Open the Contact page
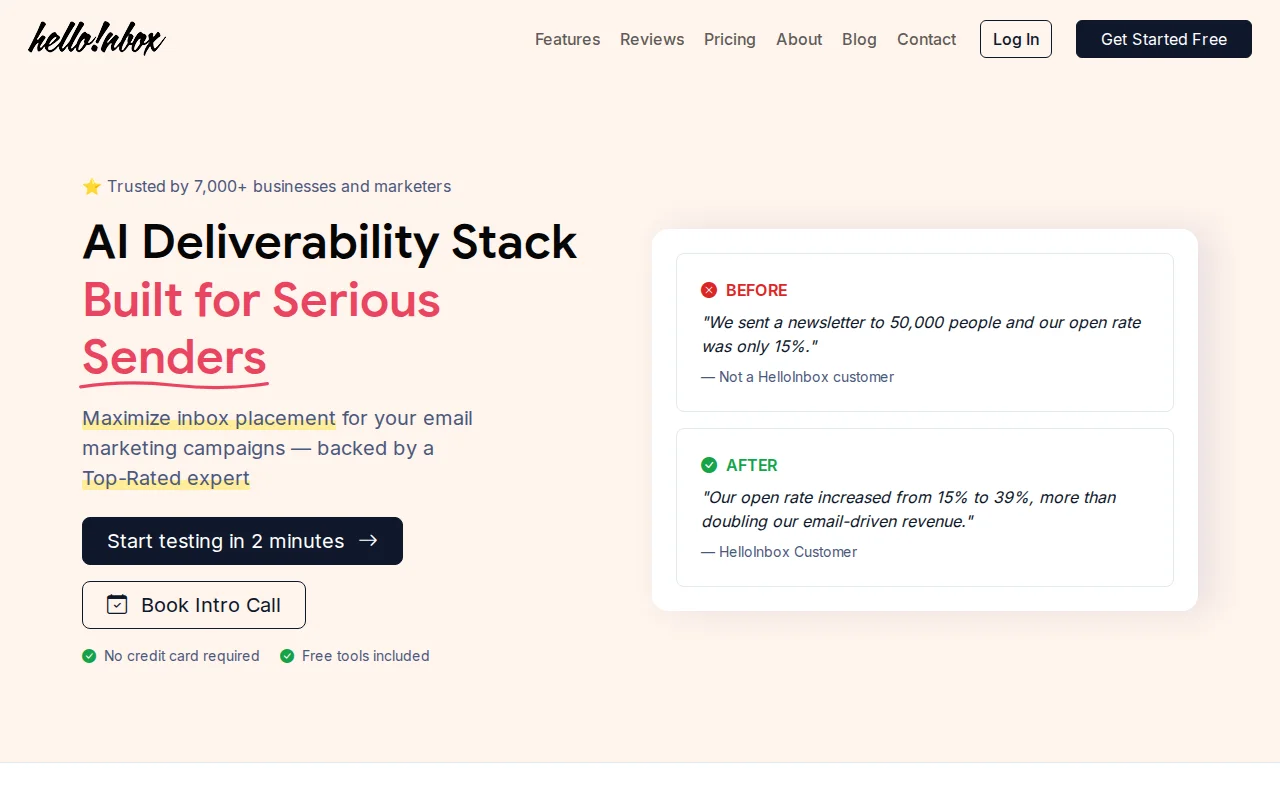The height and width of the screenshot is (800, 1280). coord(926,39)
